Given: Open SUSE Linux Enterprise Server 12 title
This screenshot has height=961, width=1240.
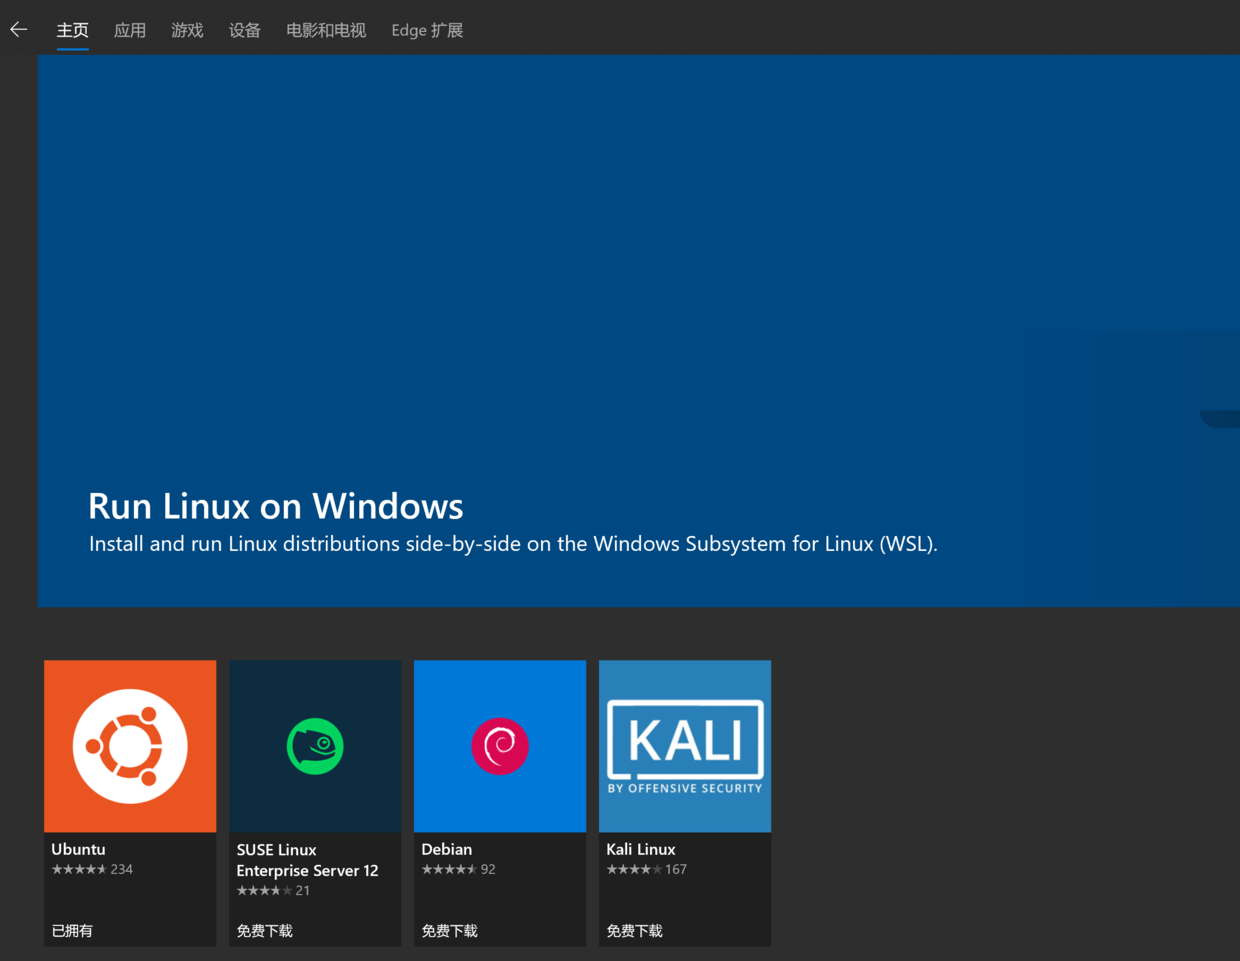Looking at the screenshot, I should (307, 860).
